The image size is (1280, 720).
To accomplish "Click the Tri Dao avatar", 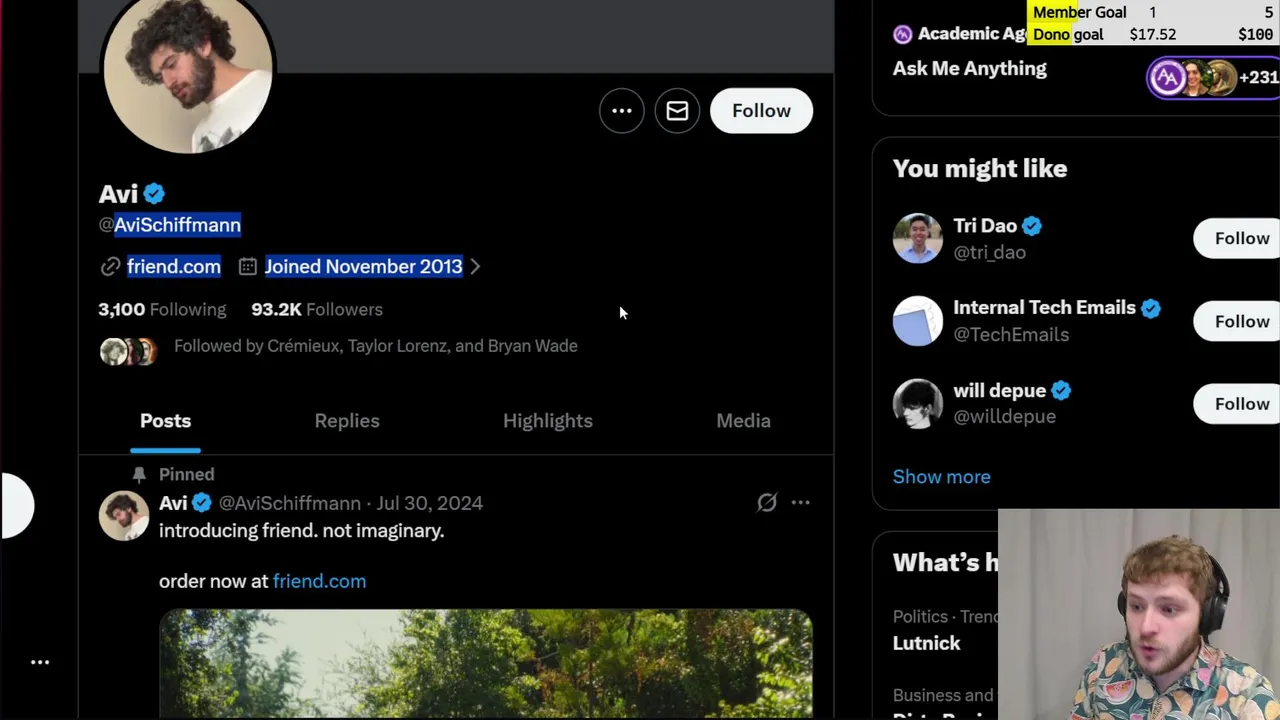I will (x=917, y=238).
